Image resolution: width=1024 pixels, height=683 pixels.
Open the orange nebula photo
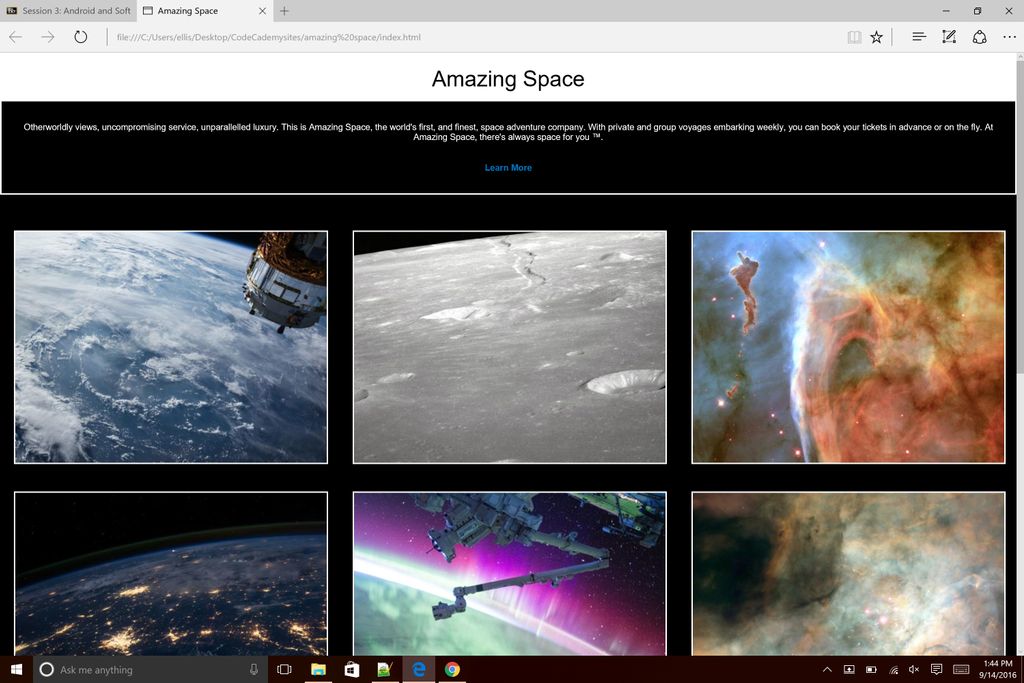(x=848, y=347)
